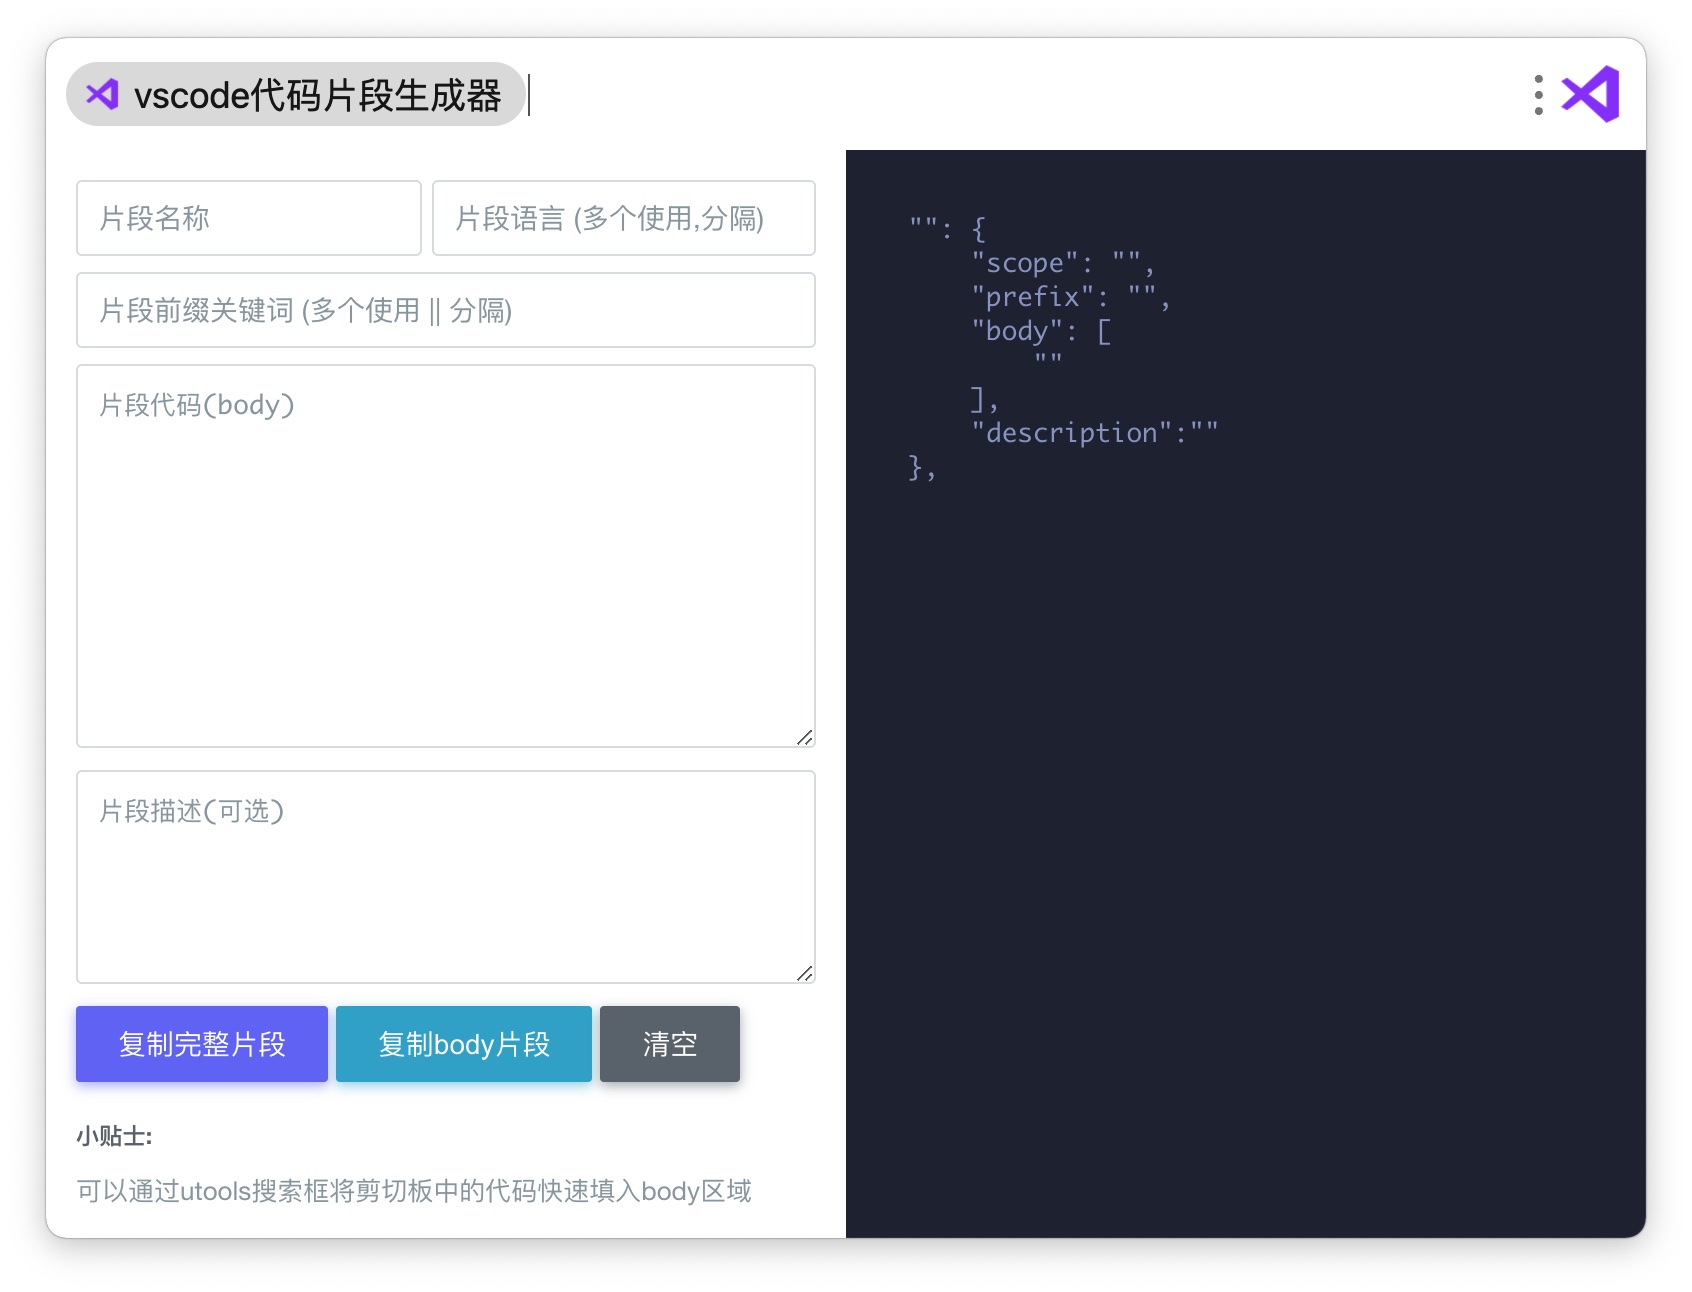Click the resize handle of the description text area
The height and width of the screenshot is (1292, 1692).
pyautogui.click(x=805, y=973)
